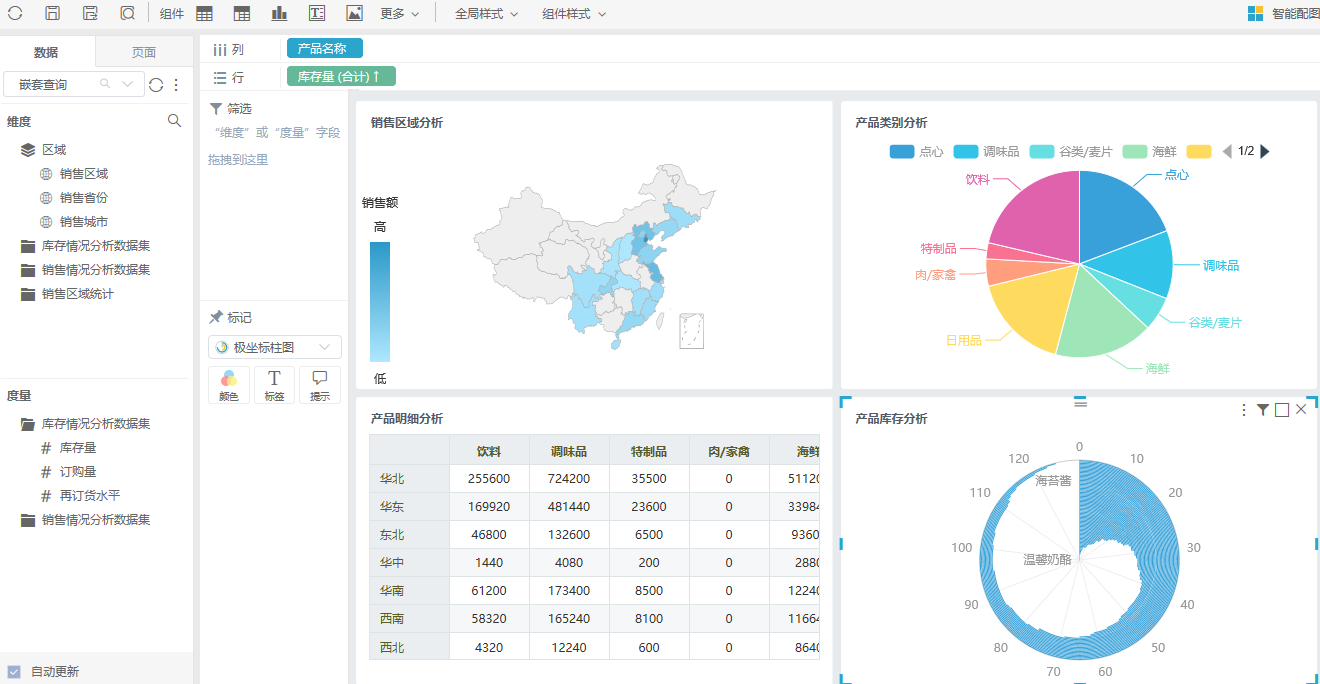Click the refresh icon in the top toolbar
Viewport: 1320px width, 684px height.
(x=15, y=14)
